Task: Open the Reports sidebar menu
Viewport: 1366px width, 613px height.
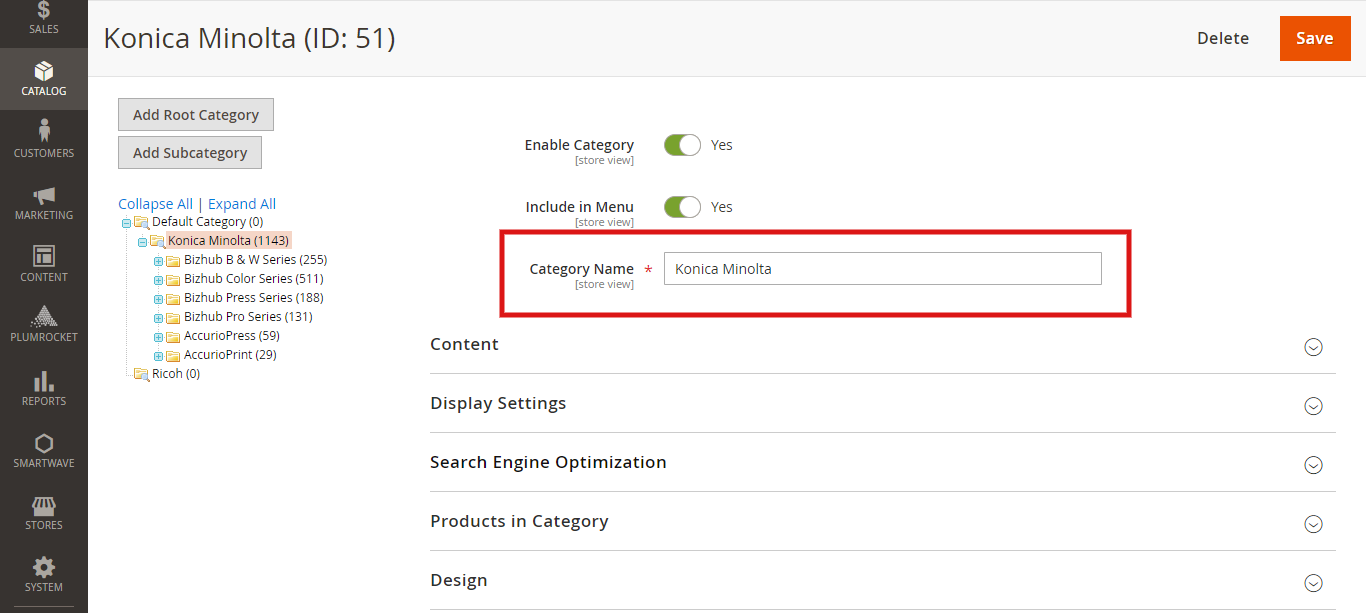Action: click(43, 389)
